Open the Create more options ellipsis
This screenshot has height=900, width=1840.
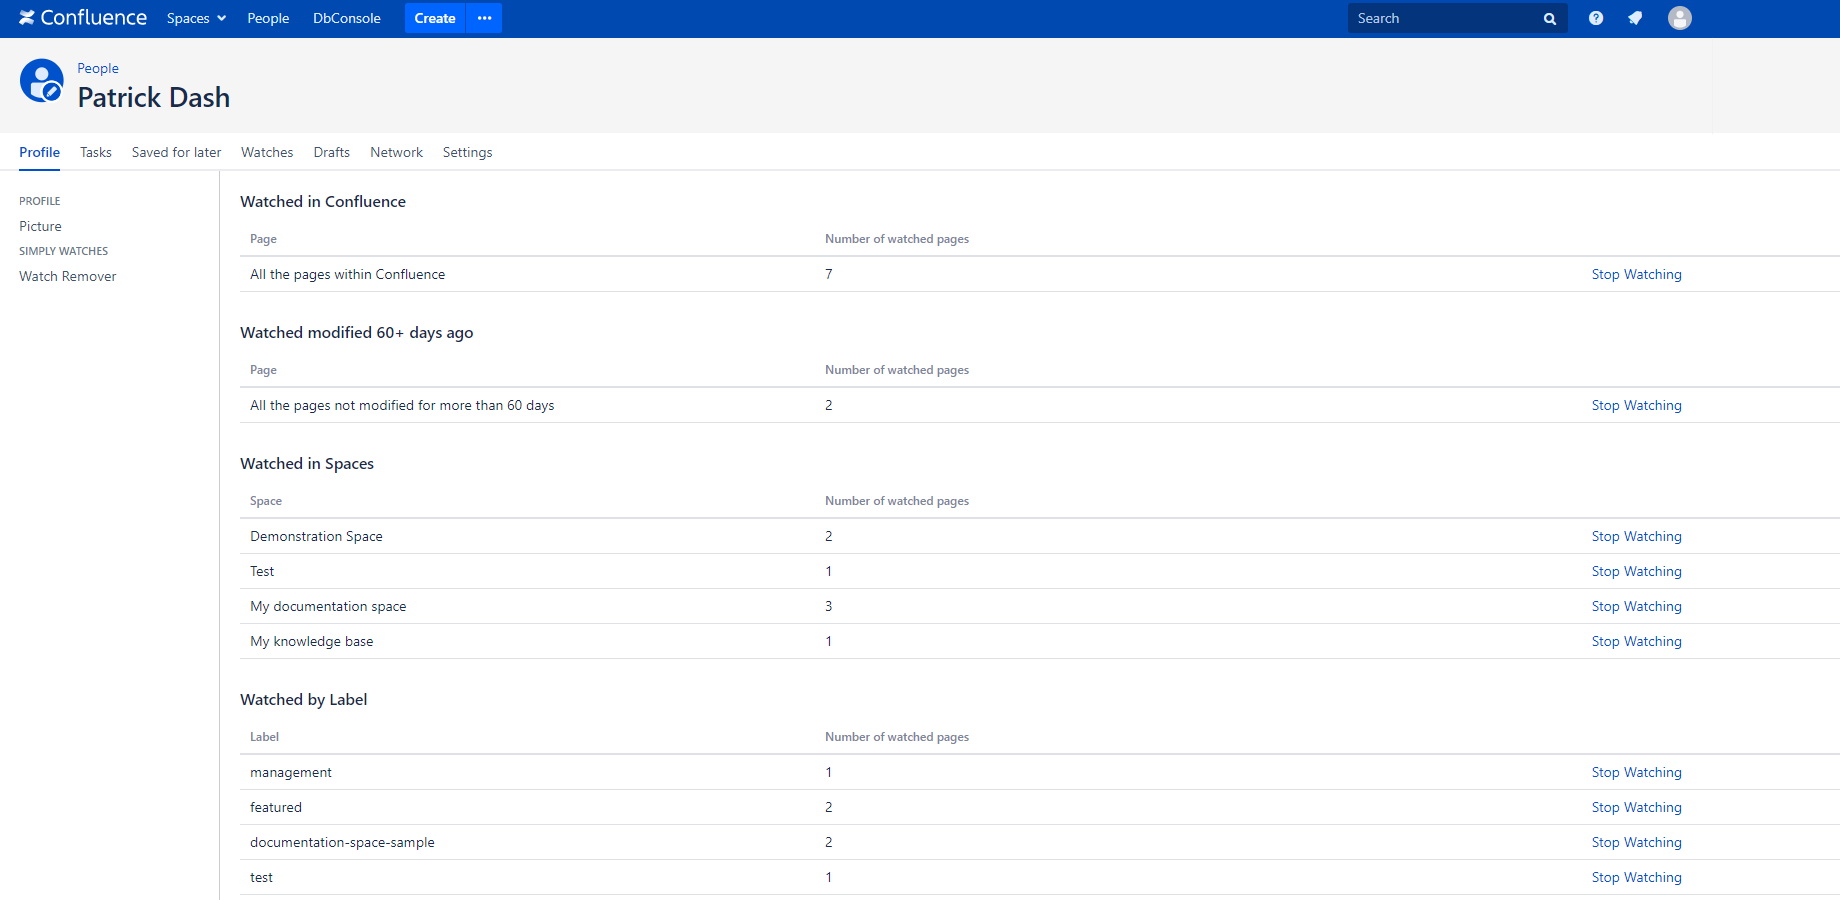[x=485, y=18]
